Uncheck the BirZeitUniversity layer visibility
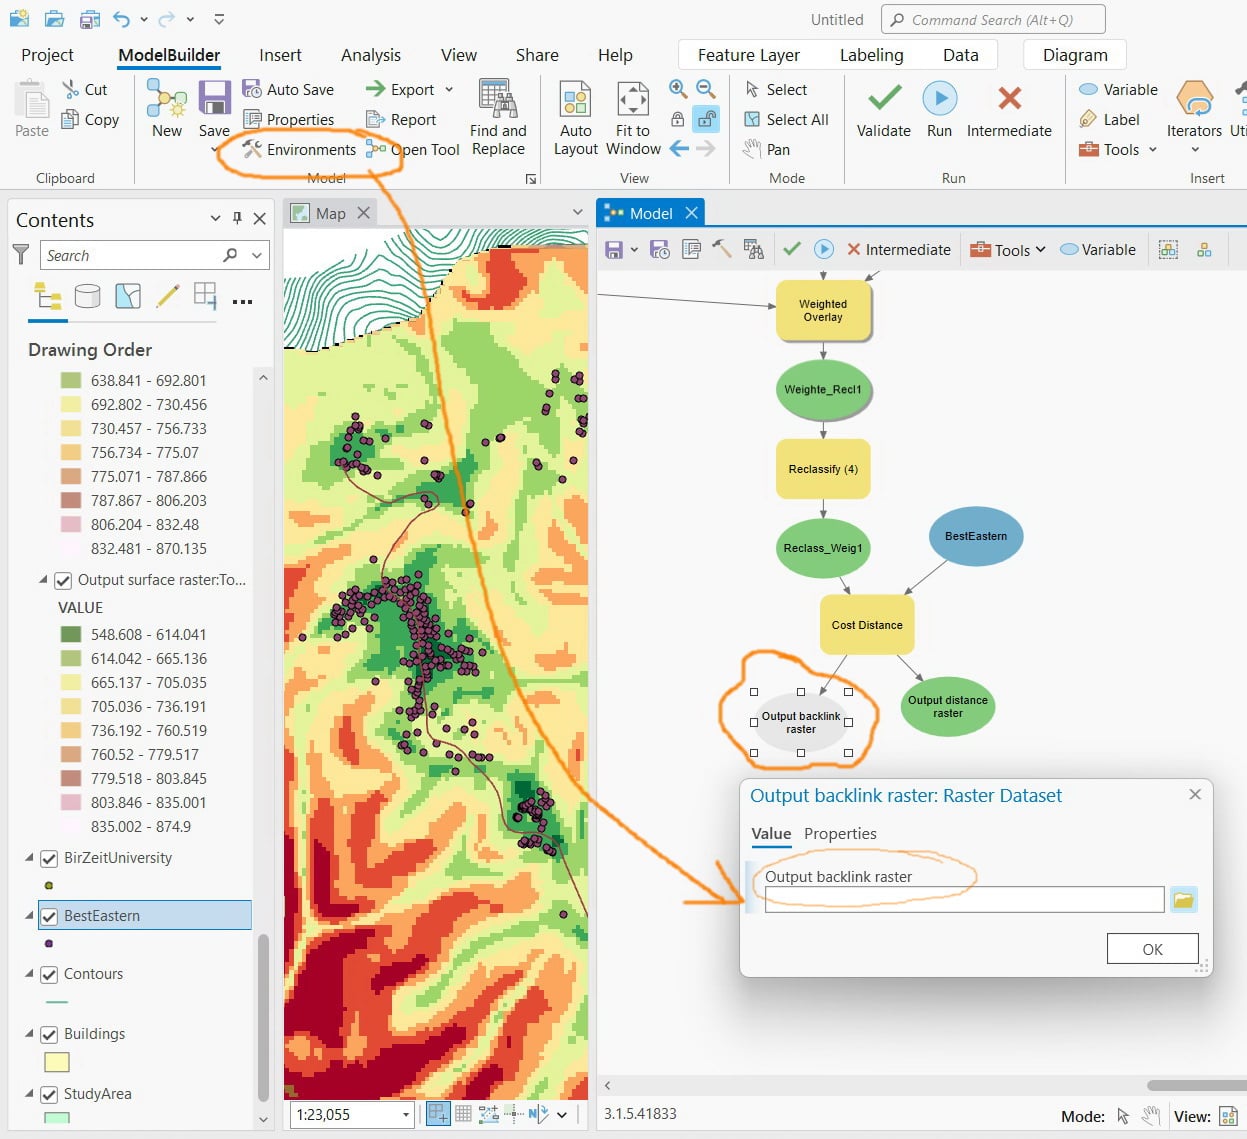The width and height of the screenshot is (1247, 1139). 49,858
